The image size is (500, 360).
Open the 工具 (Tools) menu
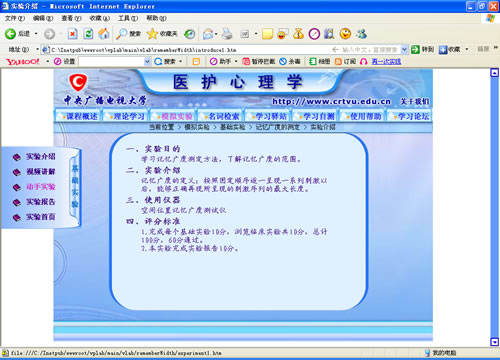click(x=128, y=18)
